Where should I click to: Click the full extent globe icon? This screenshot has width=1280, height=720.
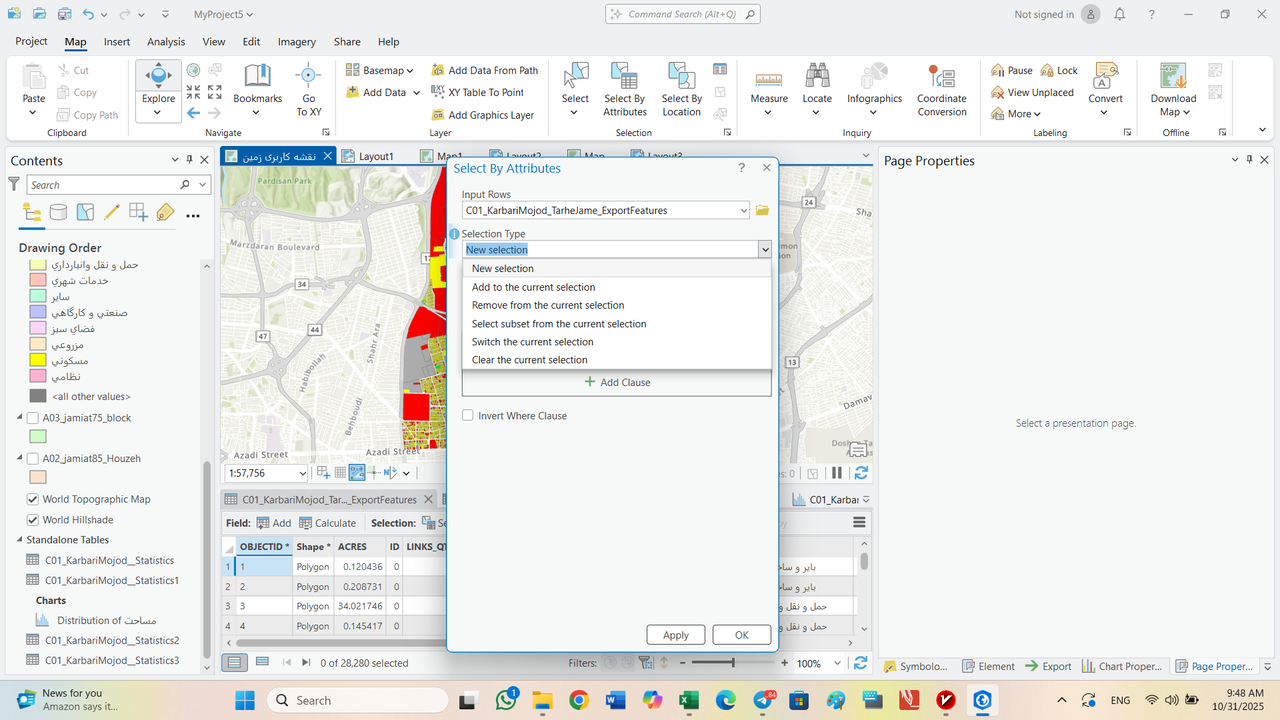coord(193,70)
